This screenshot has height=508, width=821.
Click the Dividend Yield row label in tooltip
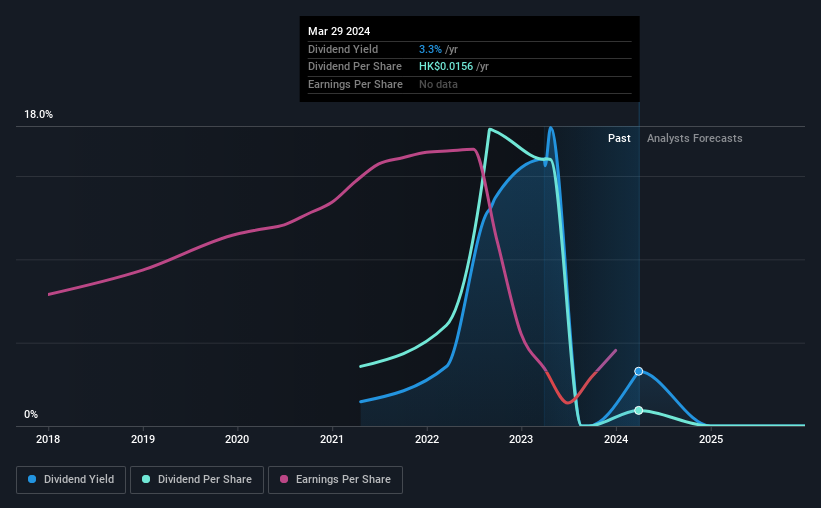(x=343, y=49)
